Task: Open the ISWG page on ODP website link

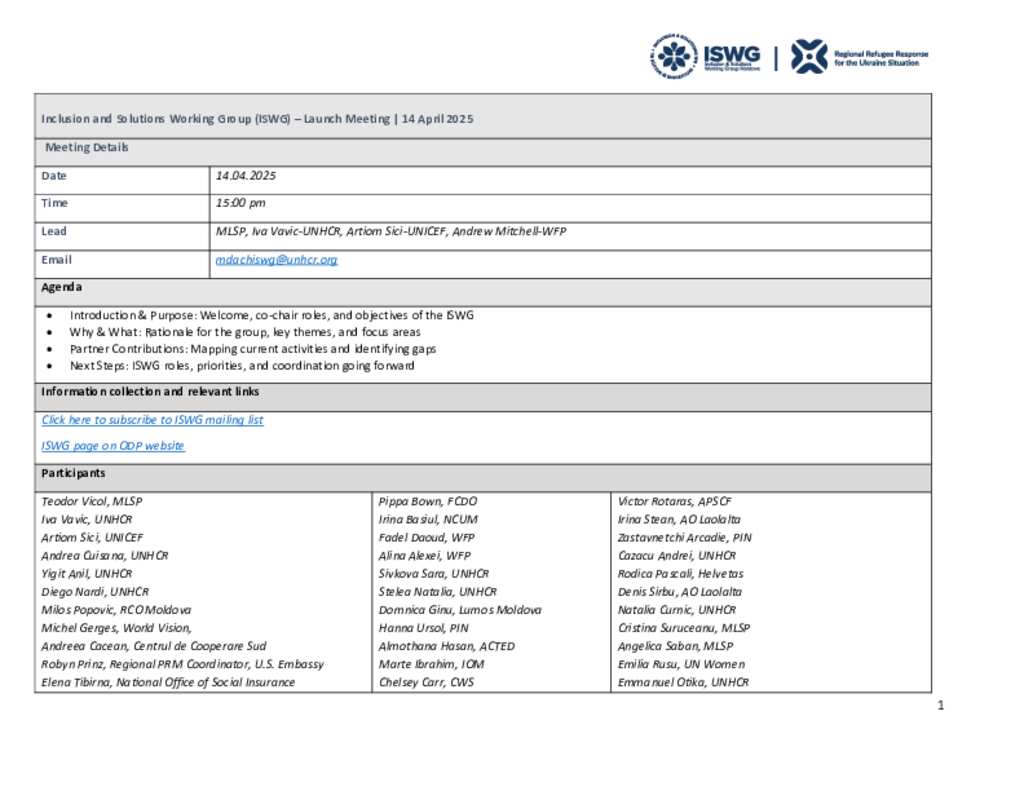Action: 113,446
